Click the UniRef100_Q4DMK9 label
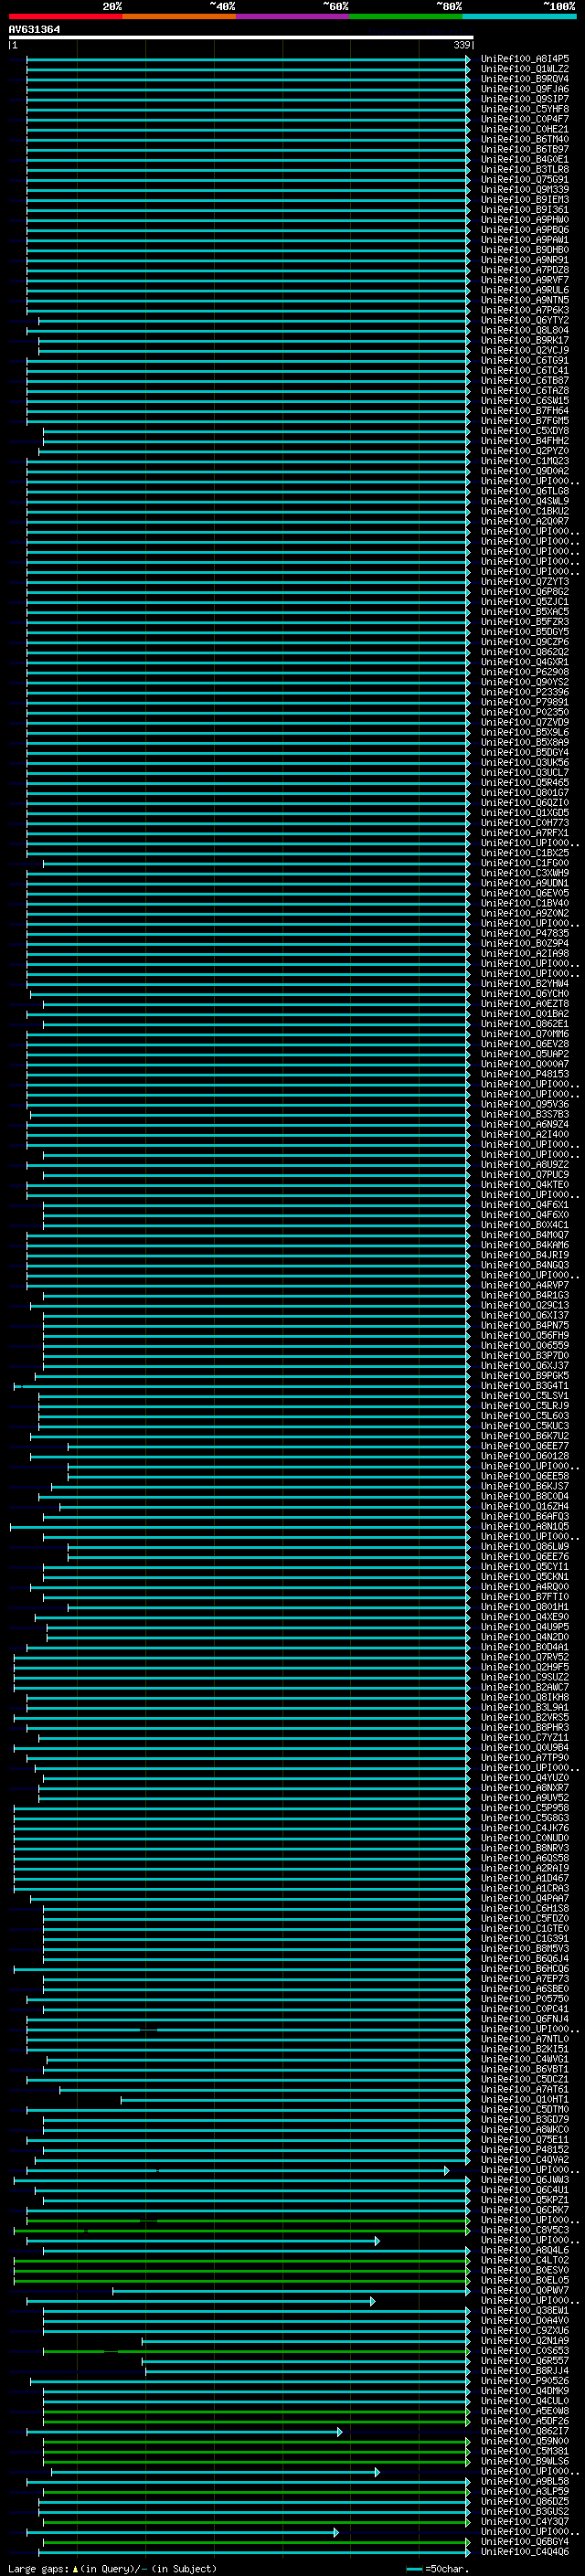 click(525, 2391)
